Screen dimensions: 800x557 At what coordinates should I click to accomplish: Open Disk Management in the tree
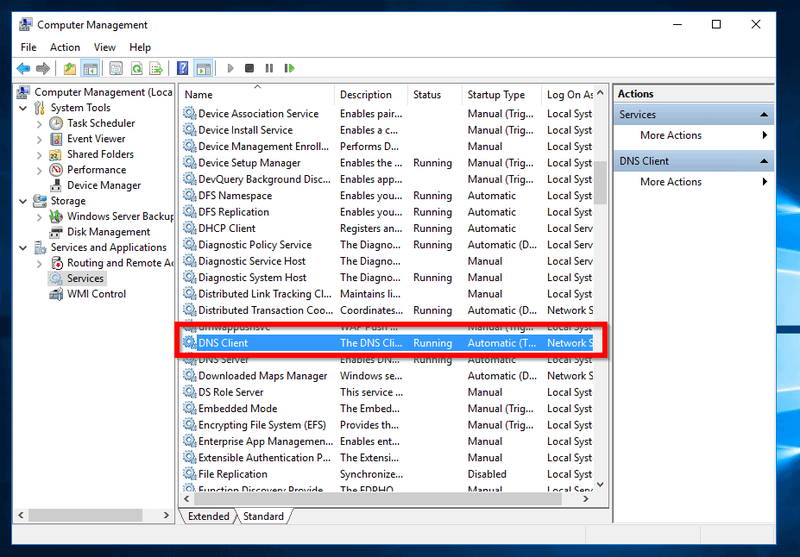(x=109, y=232)
